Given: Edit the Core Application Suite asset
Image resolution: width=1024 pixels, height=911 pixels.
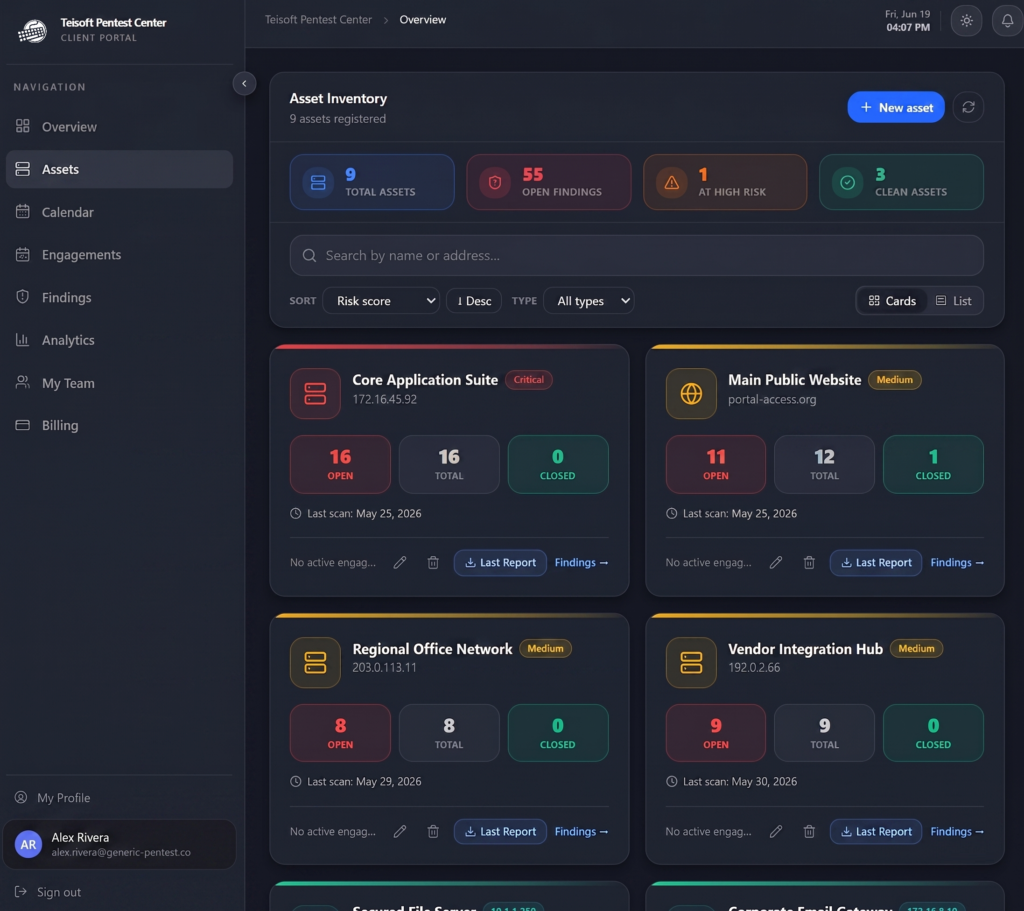Looking at the screenshot, I should [400, 562].
